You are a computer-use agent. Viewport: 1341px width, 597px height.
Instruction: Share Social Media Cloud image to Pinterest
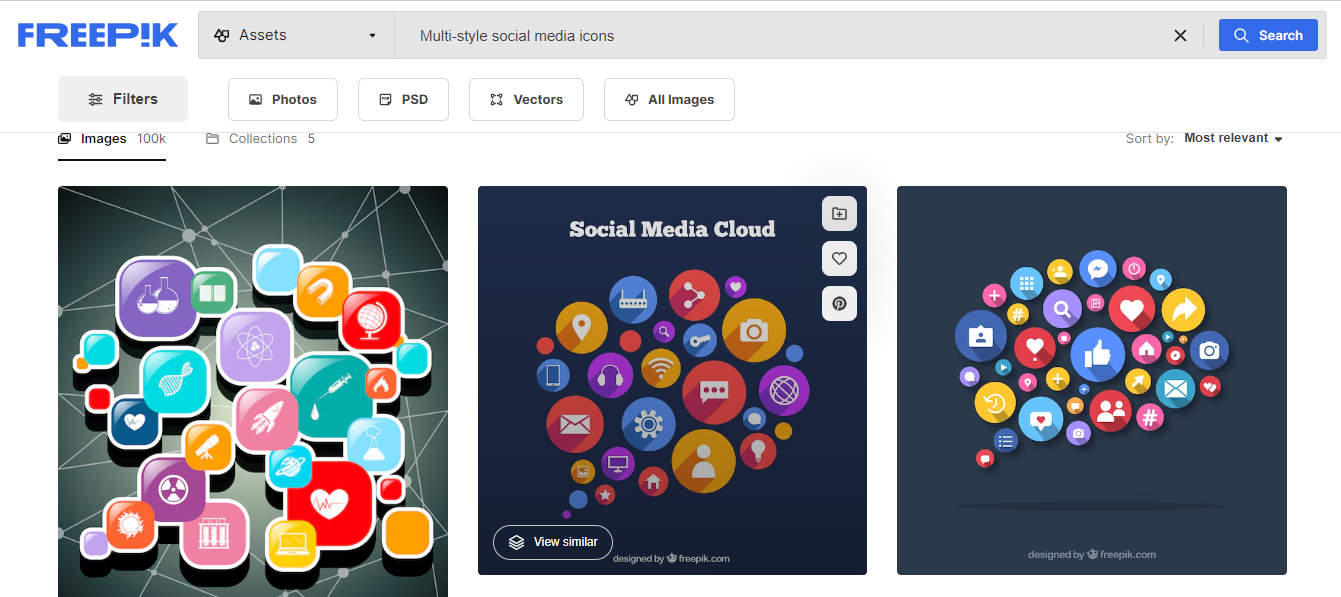[838, 303]
